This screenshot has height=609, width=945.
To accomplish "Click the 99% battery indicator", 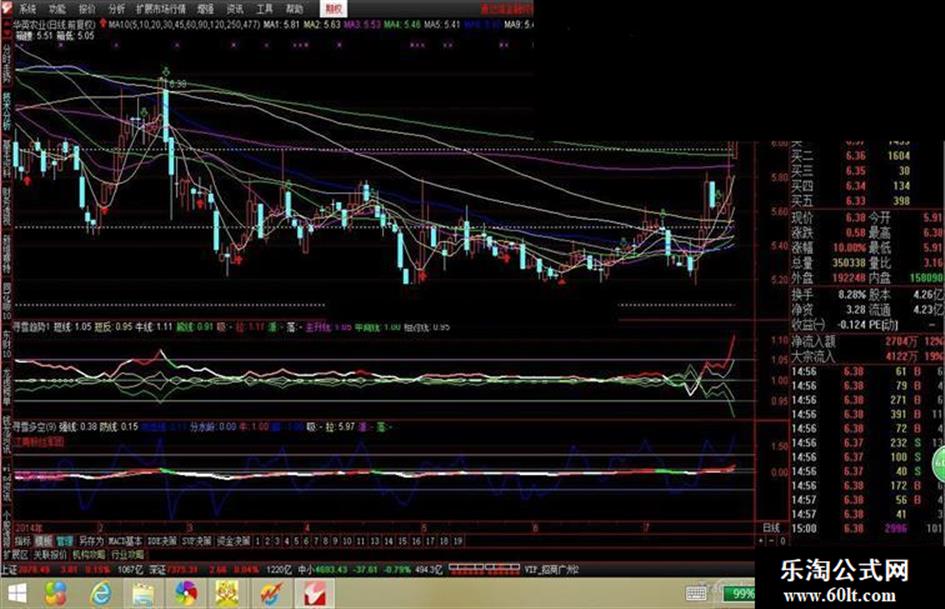I will (739, 594).
